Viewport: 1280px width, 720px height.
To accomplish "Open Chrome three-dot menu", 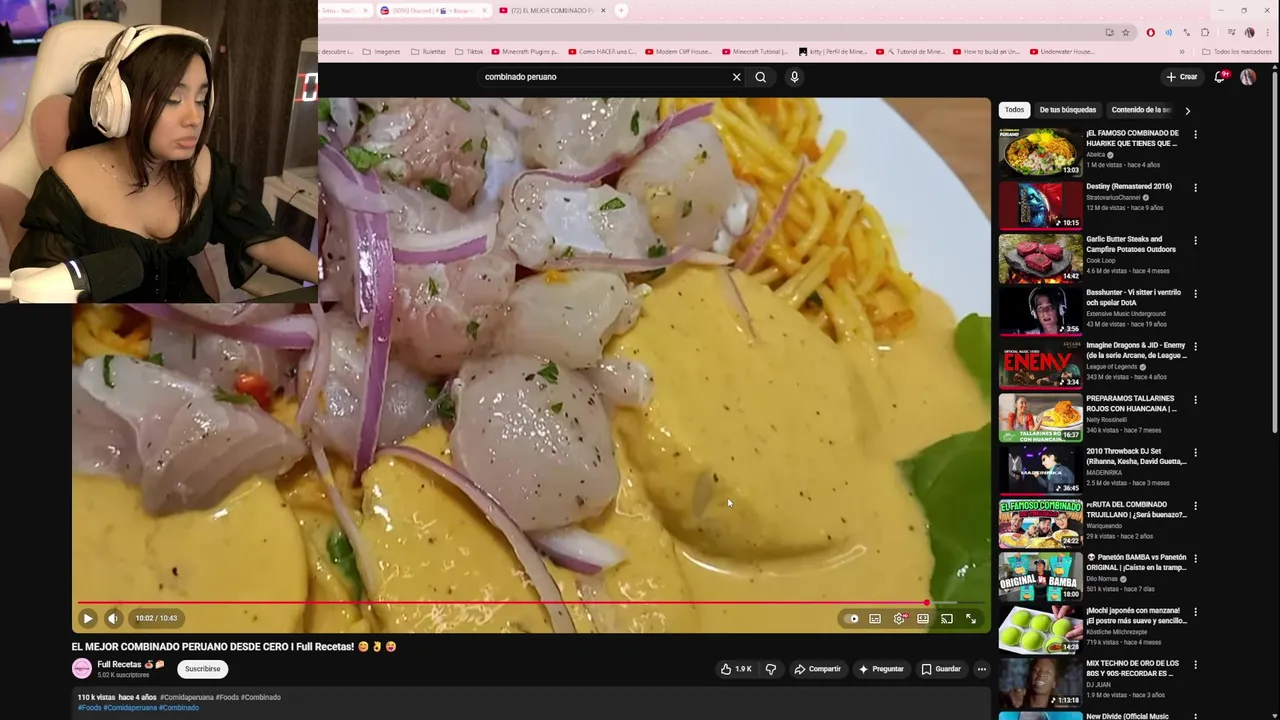I will 1268,32.
